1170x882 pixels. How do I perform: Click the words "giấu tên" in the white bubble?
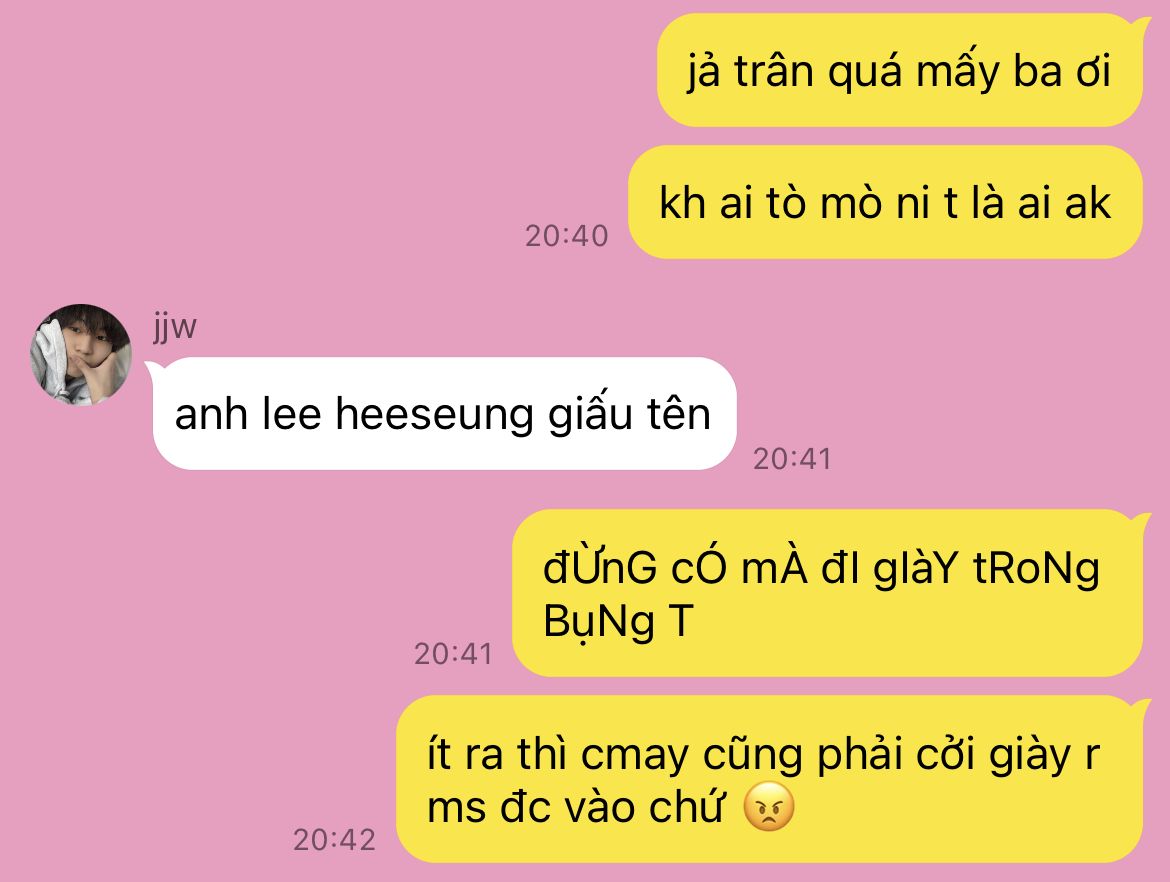coord(629,415)
